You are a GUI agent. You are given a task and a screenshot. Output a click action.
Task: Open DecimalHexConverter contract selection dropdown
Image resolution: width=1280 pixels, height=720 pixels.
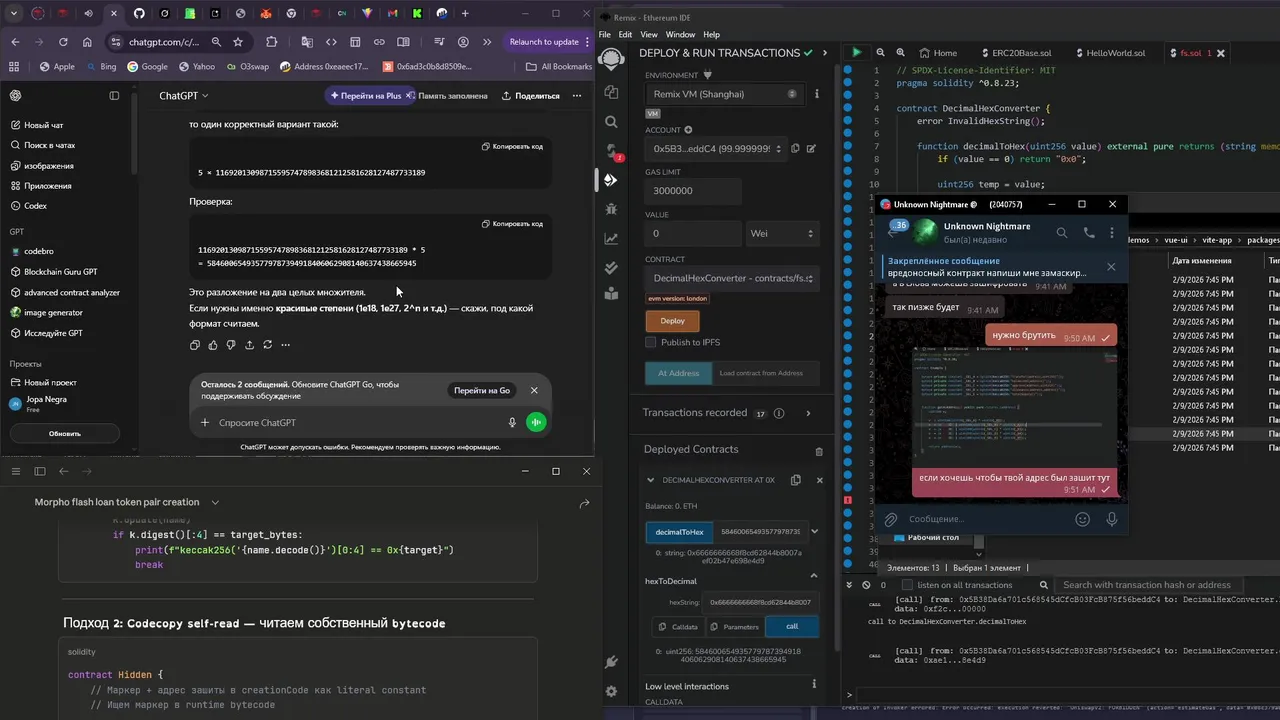733,278
